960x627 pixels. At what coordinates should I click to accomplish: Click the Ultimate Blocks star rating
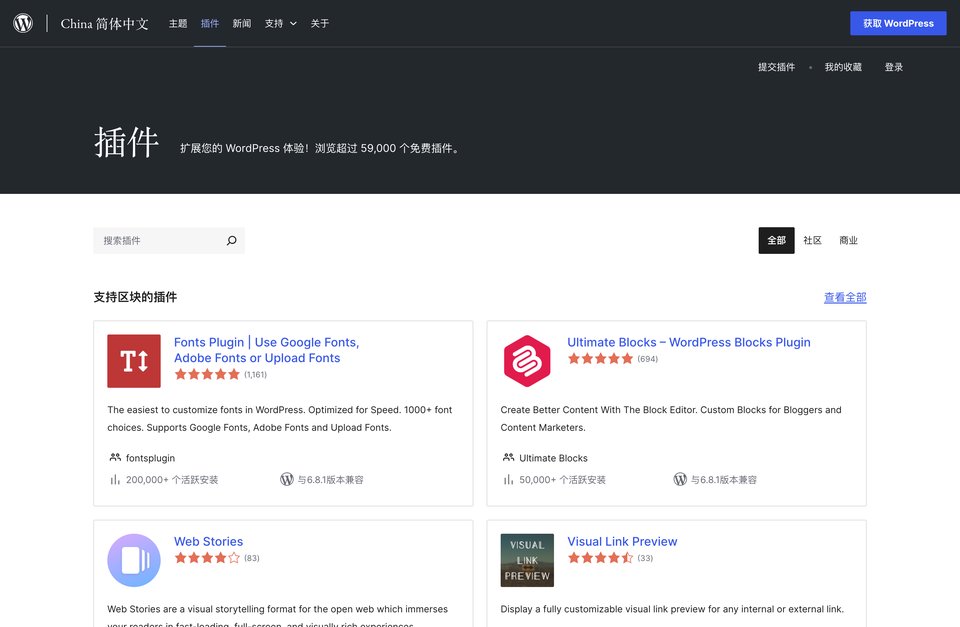600,359
